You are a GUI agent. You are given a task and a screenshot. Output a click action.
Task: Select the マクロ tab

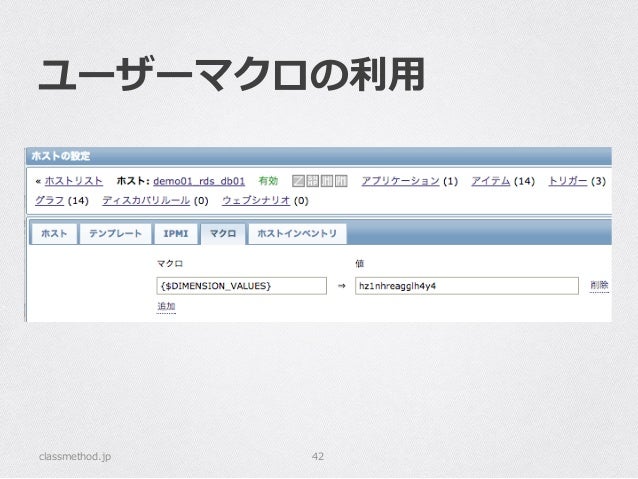tap(223, 234)
